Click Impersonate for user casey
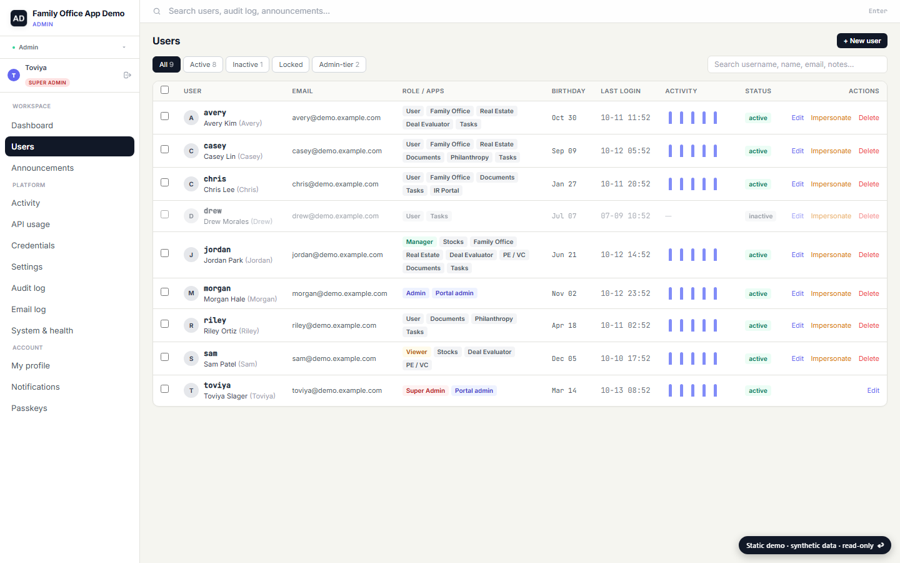Screen dimensions: 900x563 [x=831, y=151]
